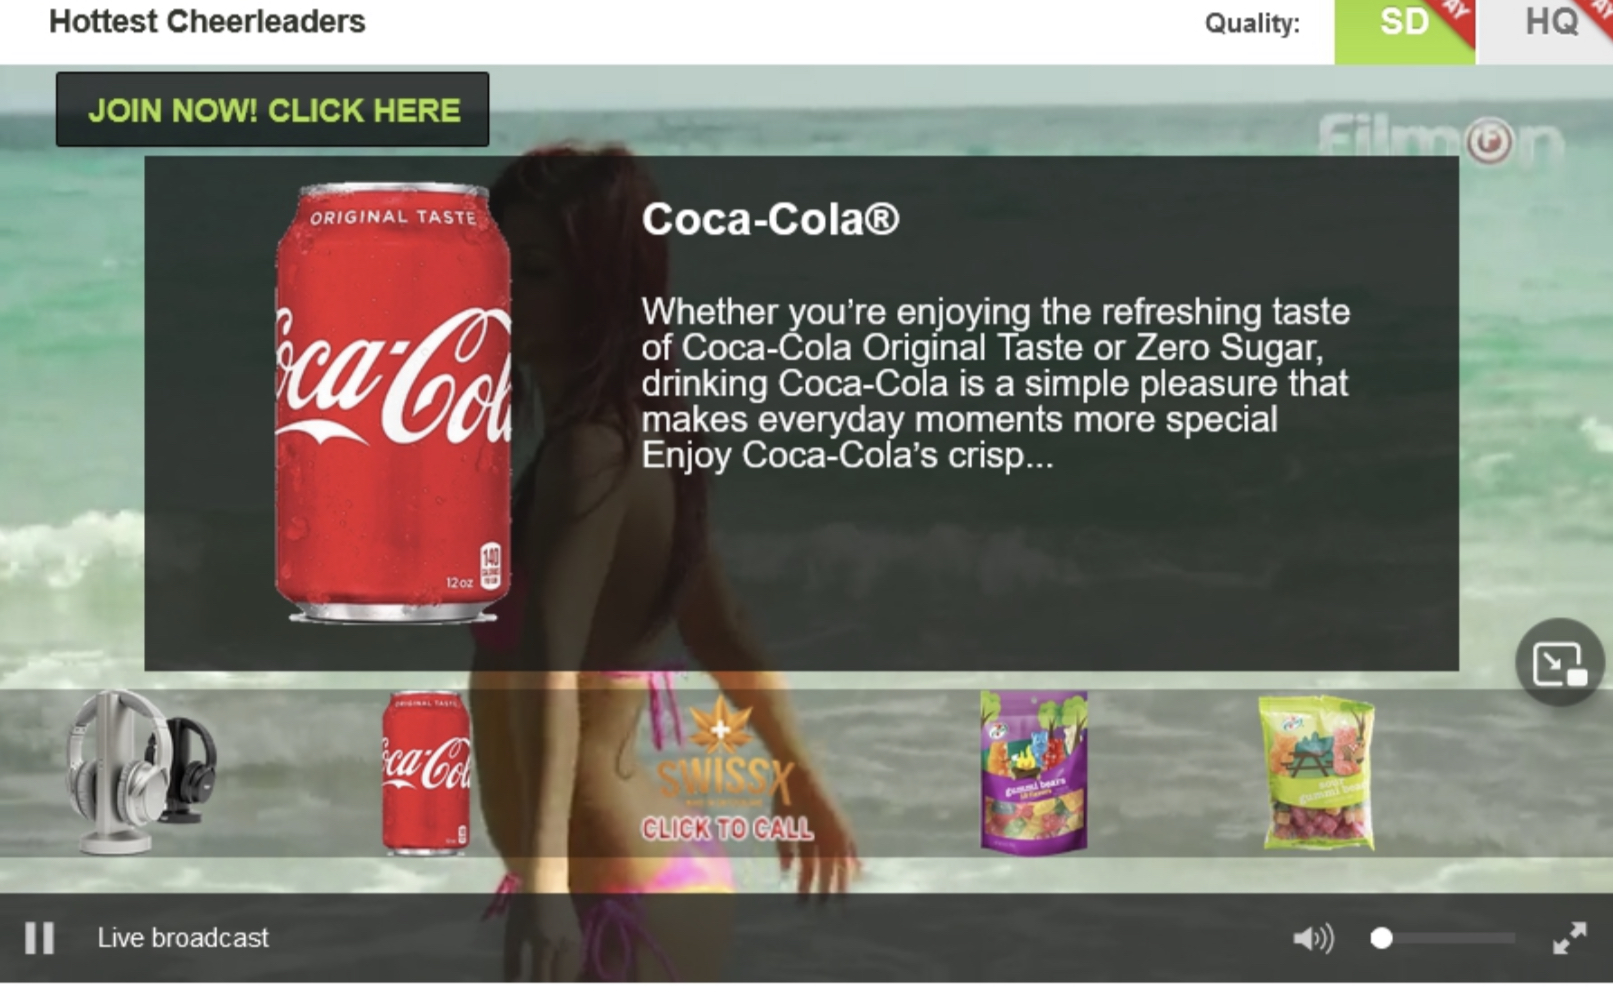Switch video quality to HQ
The image size is (1613, 994).
[x=1550, y=24]
